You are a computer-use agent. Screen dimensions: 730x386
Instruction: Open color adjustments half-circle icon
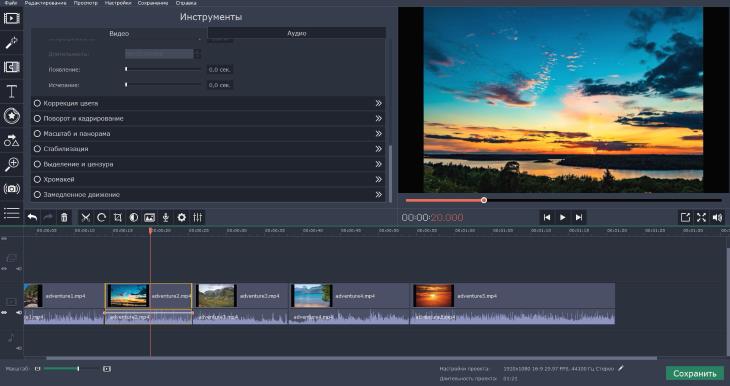click(134, 217)
